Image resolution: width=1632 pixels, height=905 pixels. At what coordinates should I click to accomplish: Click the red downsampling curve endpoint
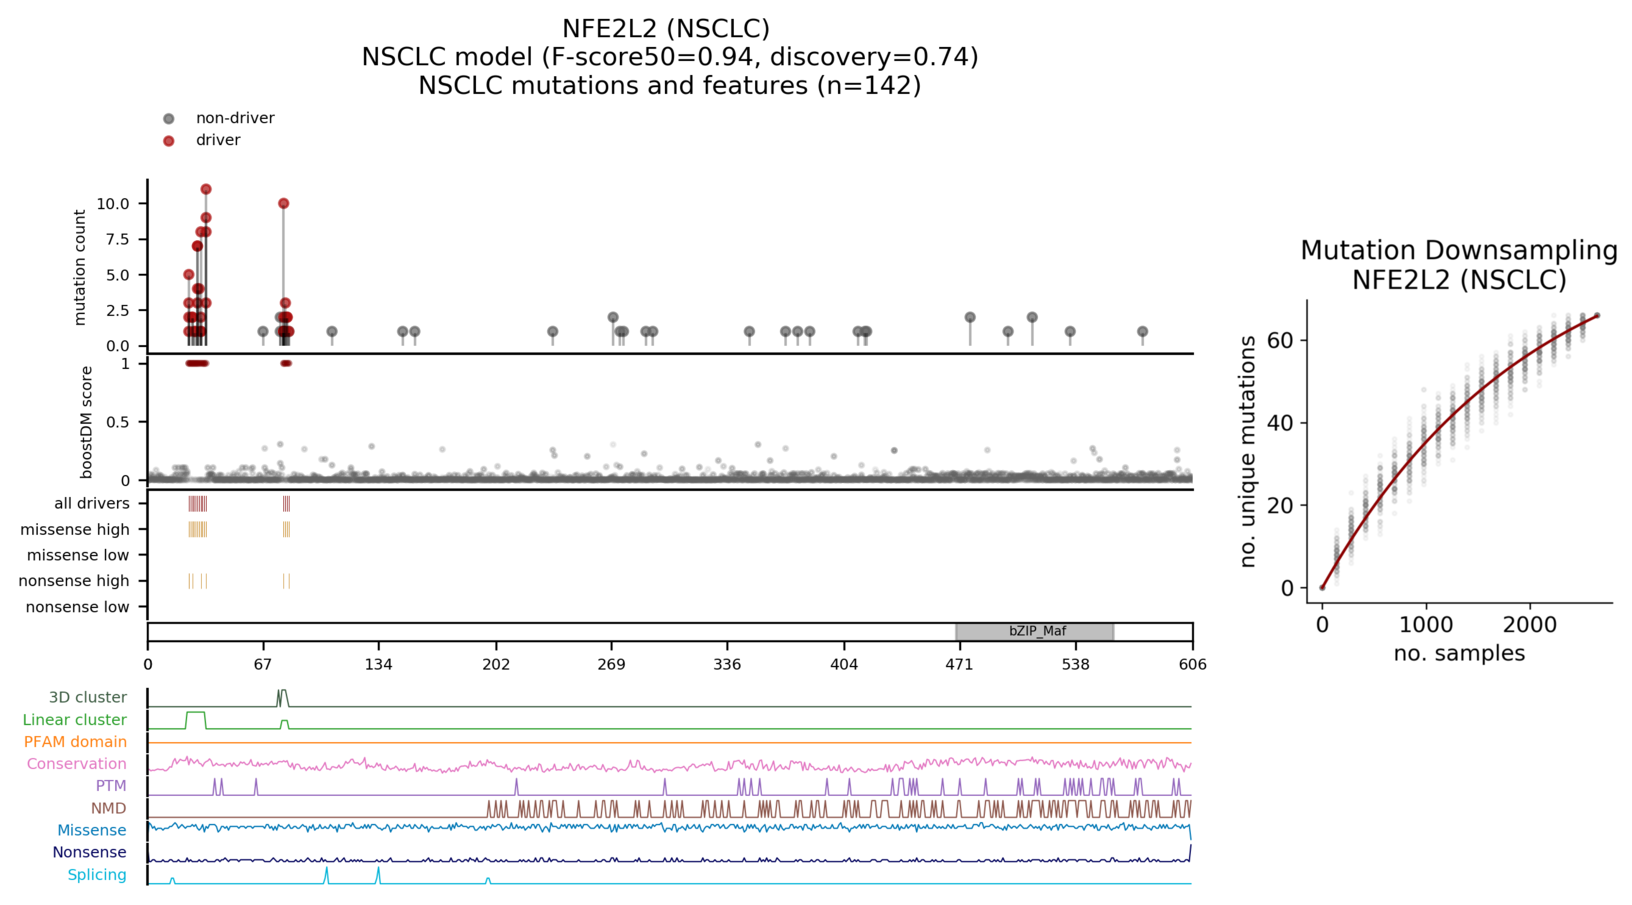click(1597, 316)
